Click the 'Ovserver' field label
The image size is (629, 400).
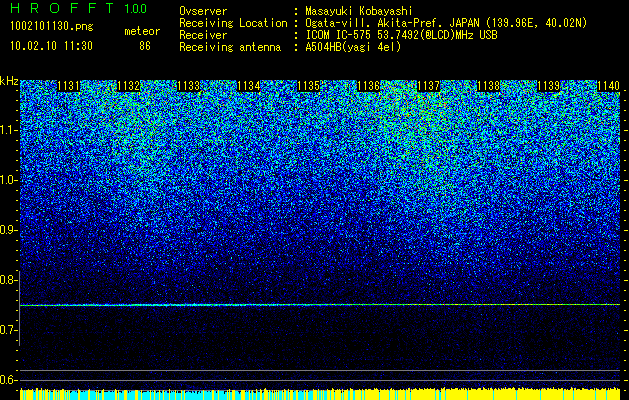point(203,11)
